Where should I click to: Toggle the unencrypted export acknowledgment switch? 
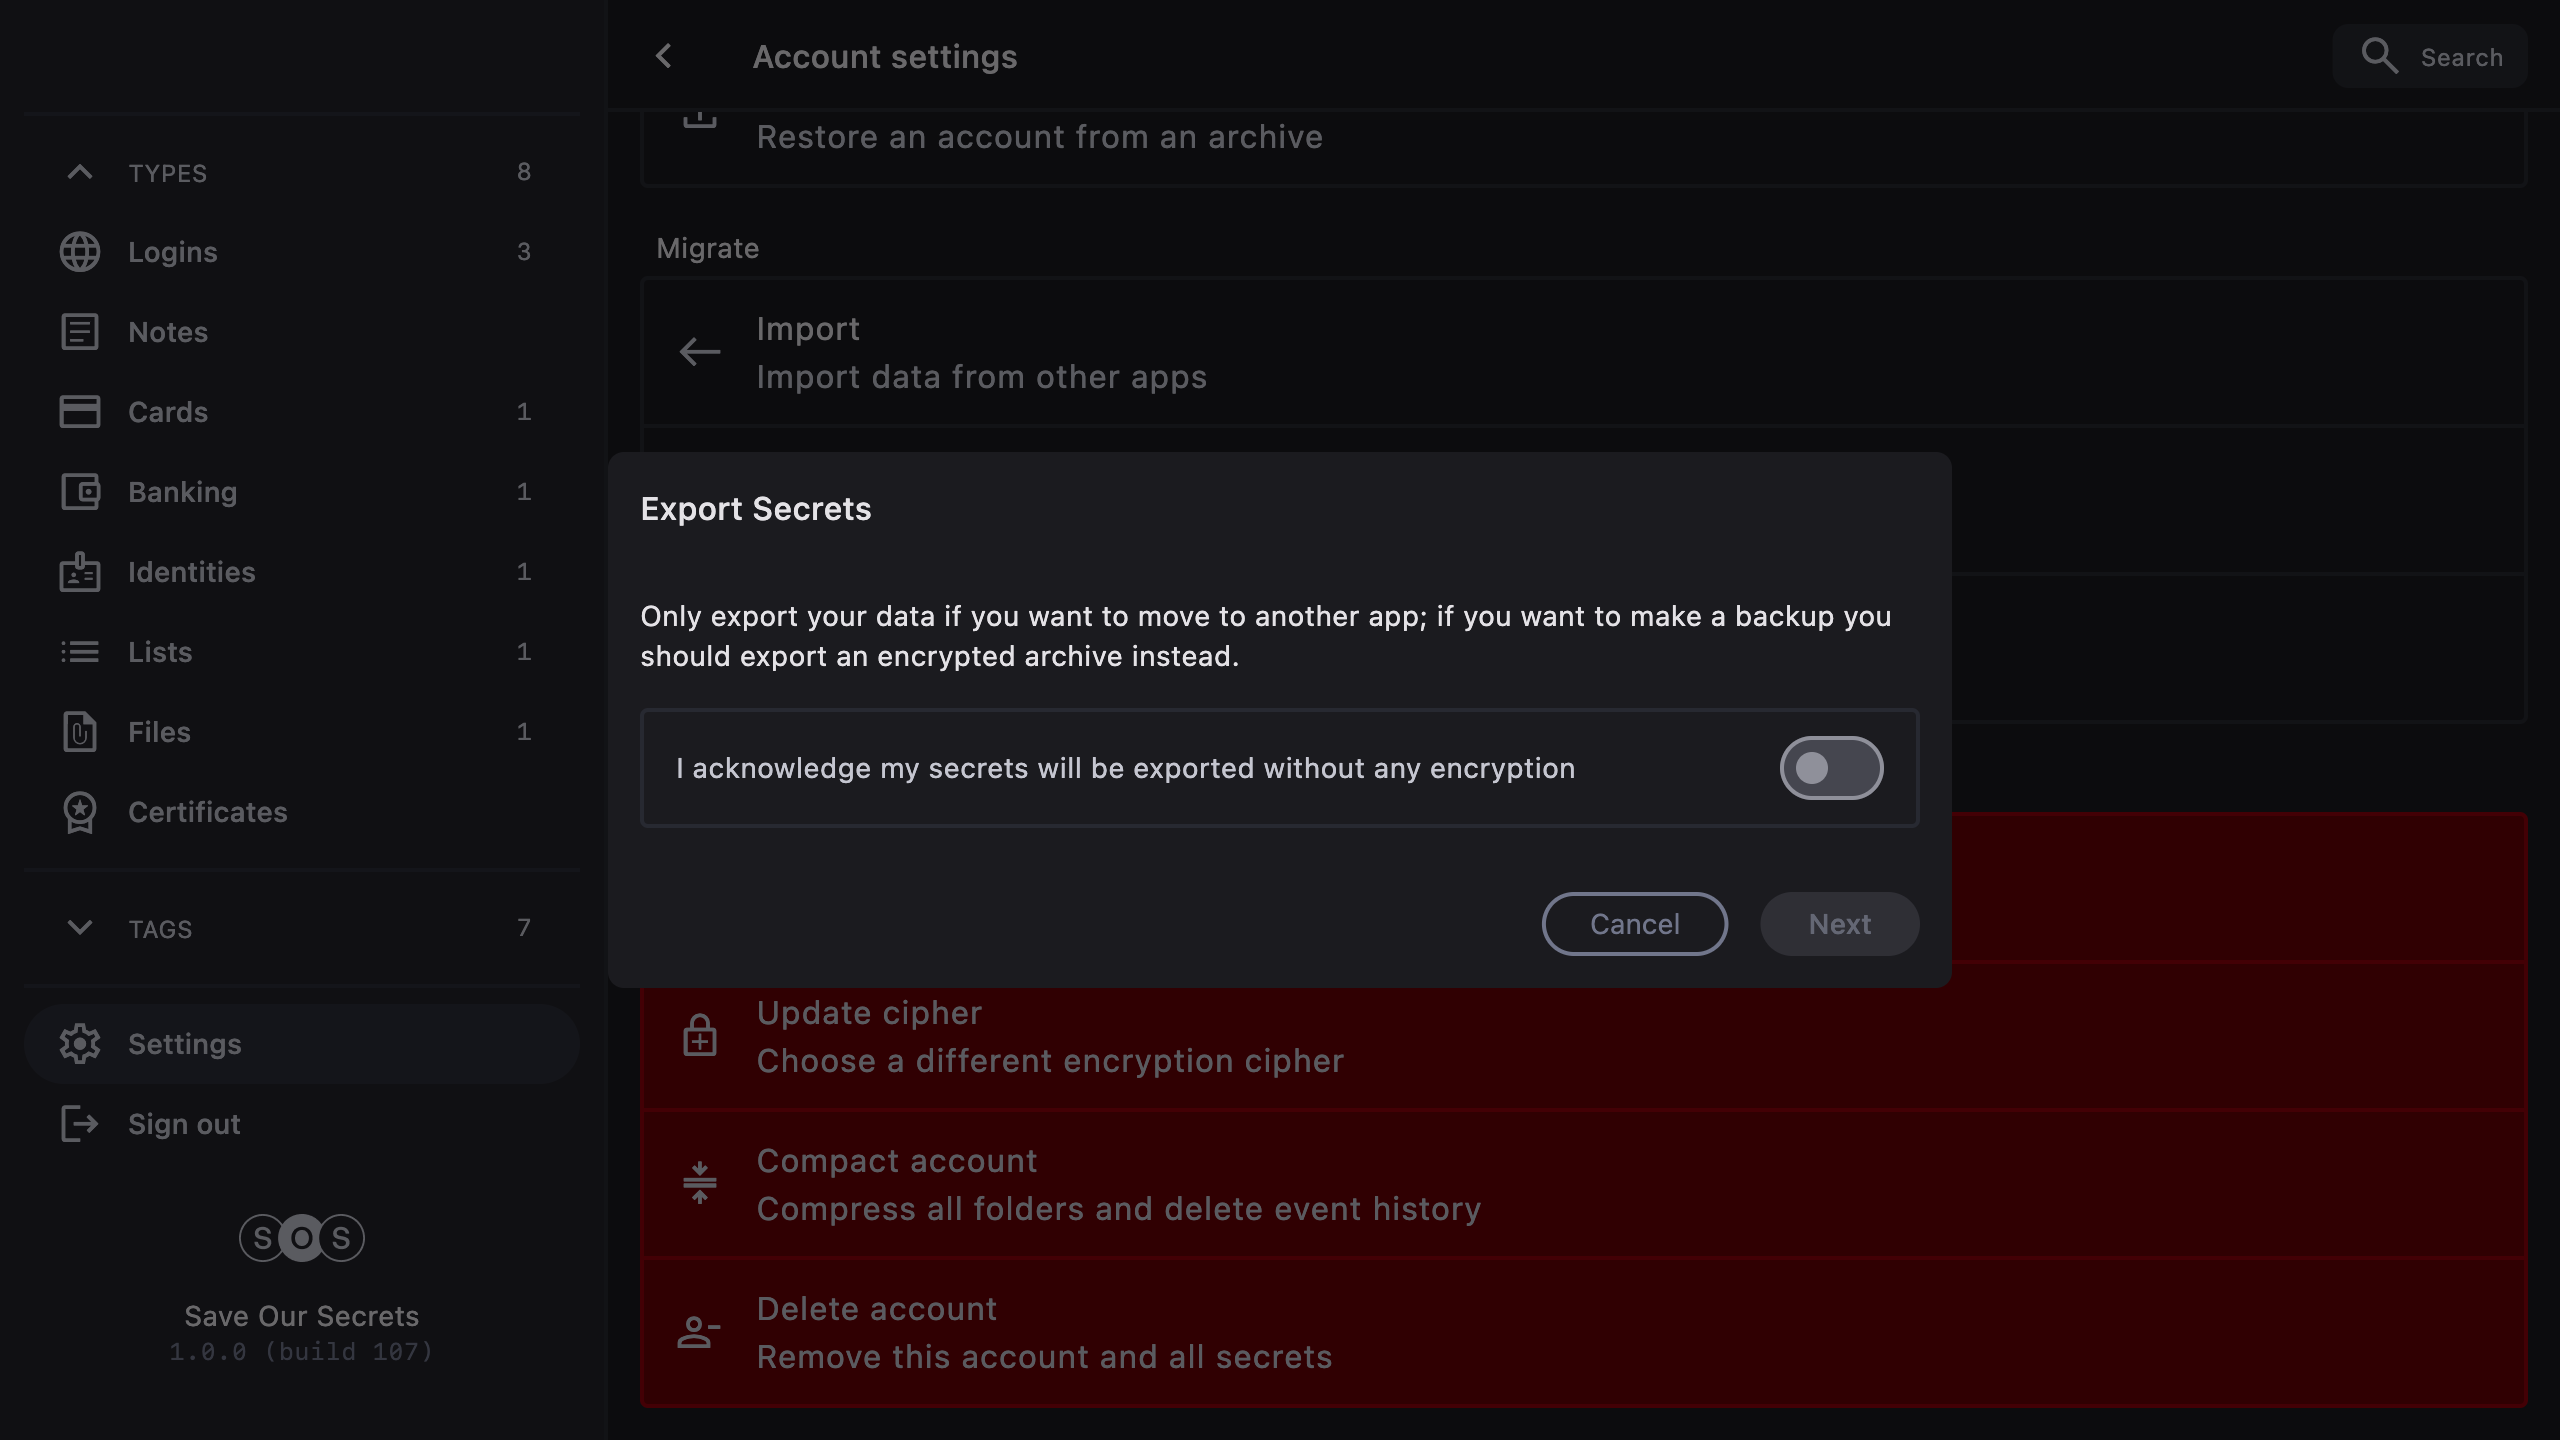1831,768
